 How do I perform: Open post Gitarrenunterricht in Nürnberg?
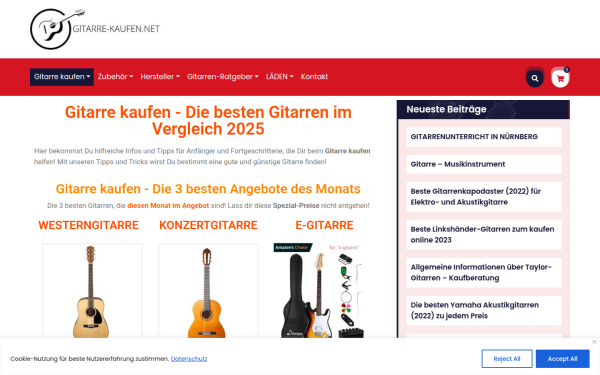(x=474, y=137)
